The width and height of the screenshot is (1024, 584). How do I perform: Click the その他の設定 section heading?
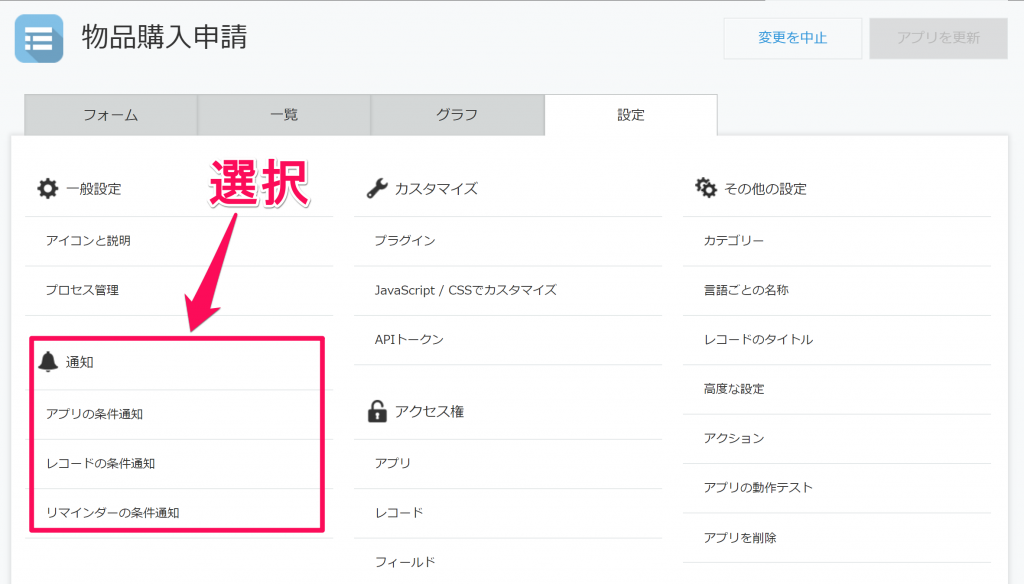pos(765,189)
